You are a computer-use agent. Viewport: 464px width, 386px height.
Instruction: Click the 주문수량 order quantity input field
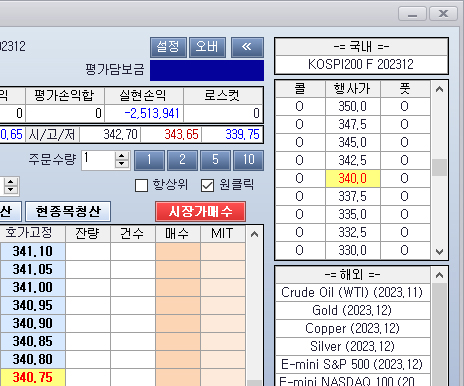pyautogui.click(x=99, y=160)
